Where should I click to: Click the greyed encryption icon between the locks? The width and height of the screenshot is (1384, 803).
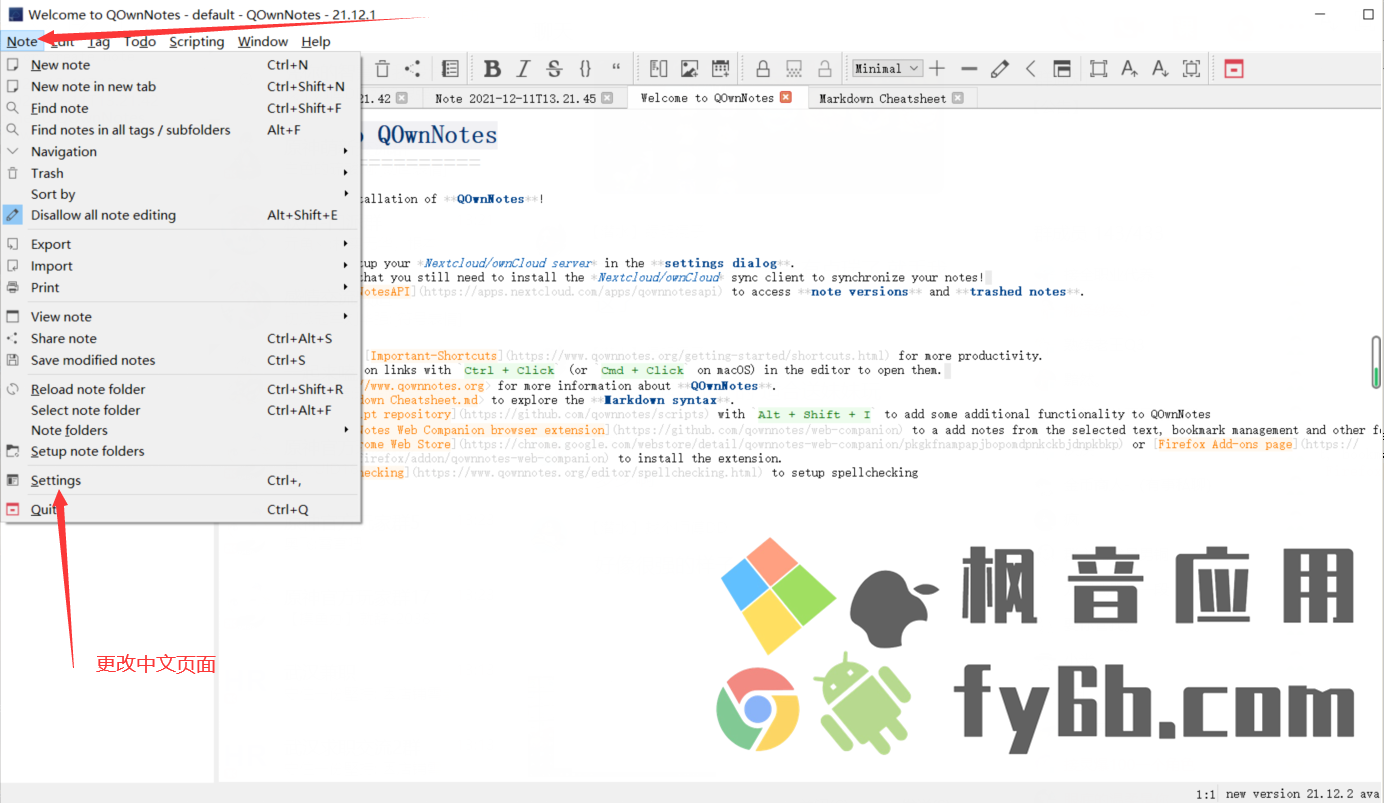(x=794, y=69)
